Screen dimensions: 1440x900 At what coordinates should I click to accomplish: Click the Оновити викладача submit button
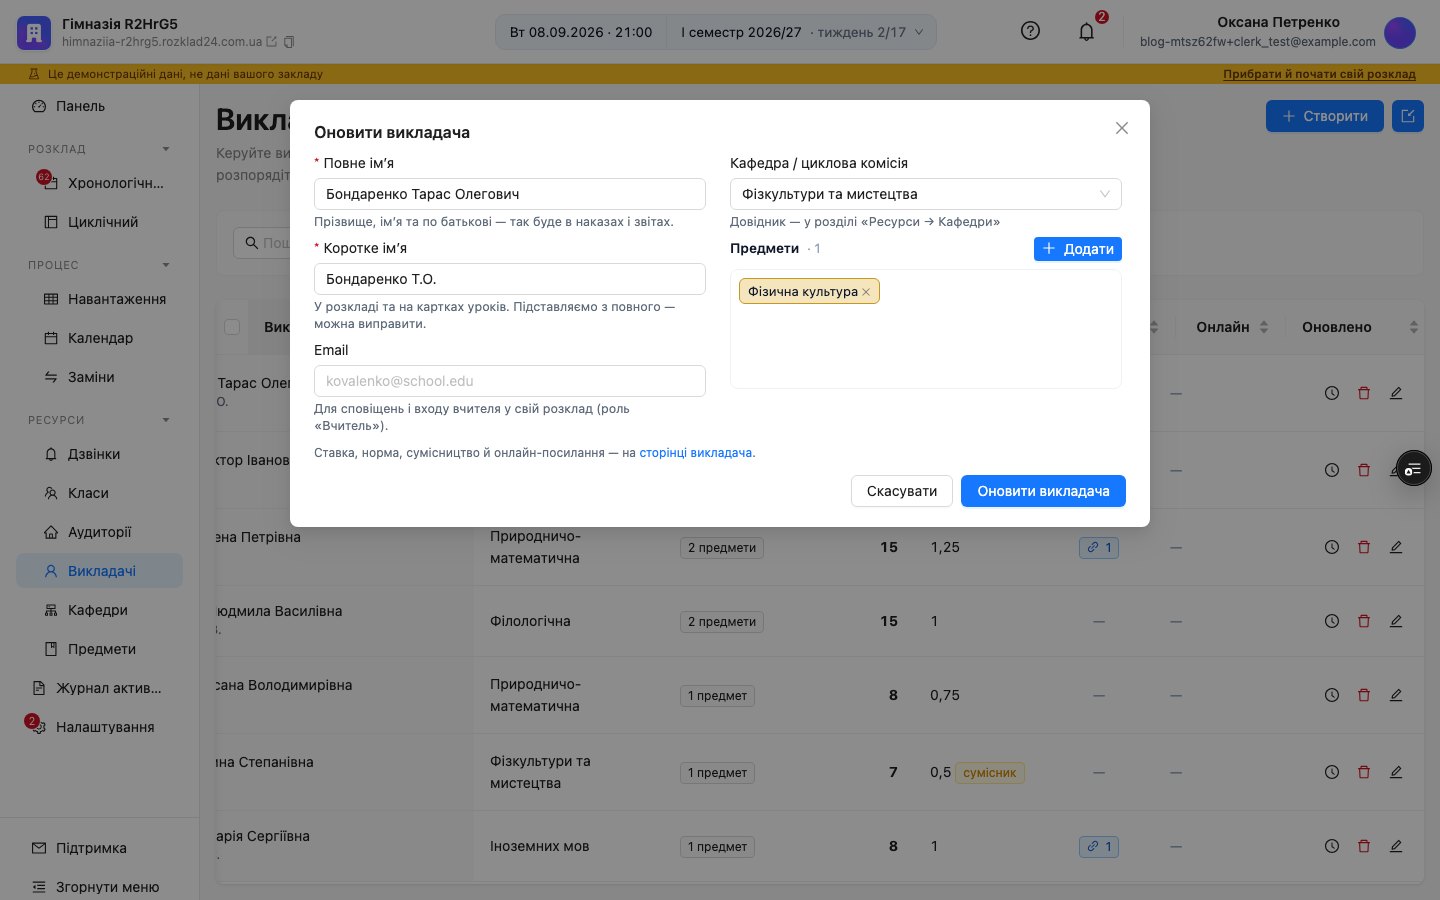pyautogui.click(x=1043, y=491)
